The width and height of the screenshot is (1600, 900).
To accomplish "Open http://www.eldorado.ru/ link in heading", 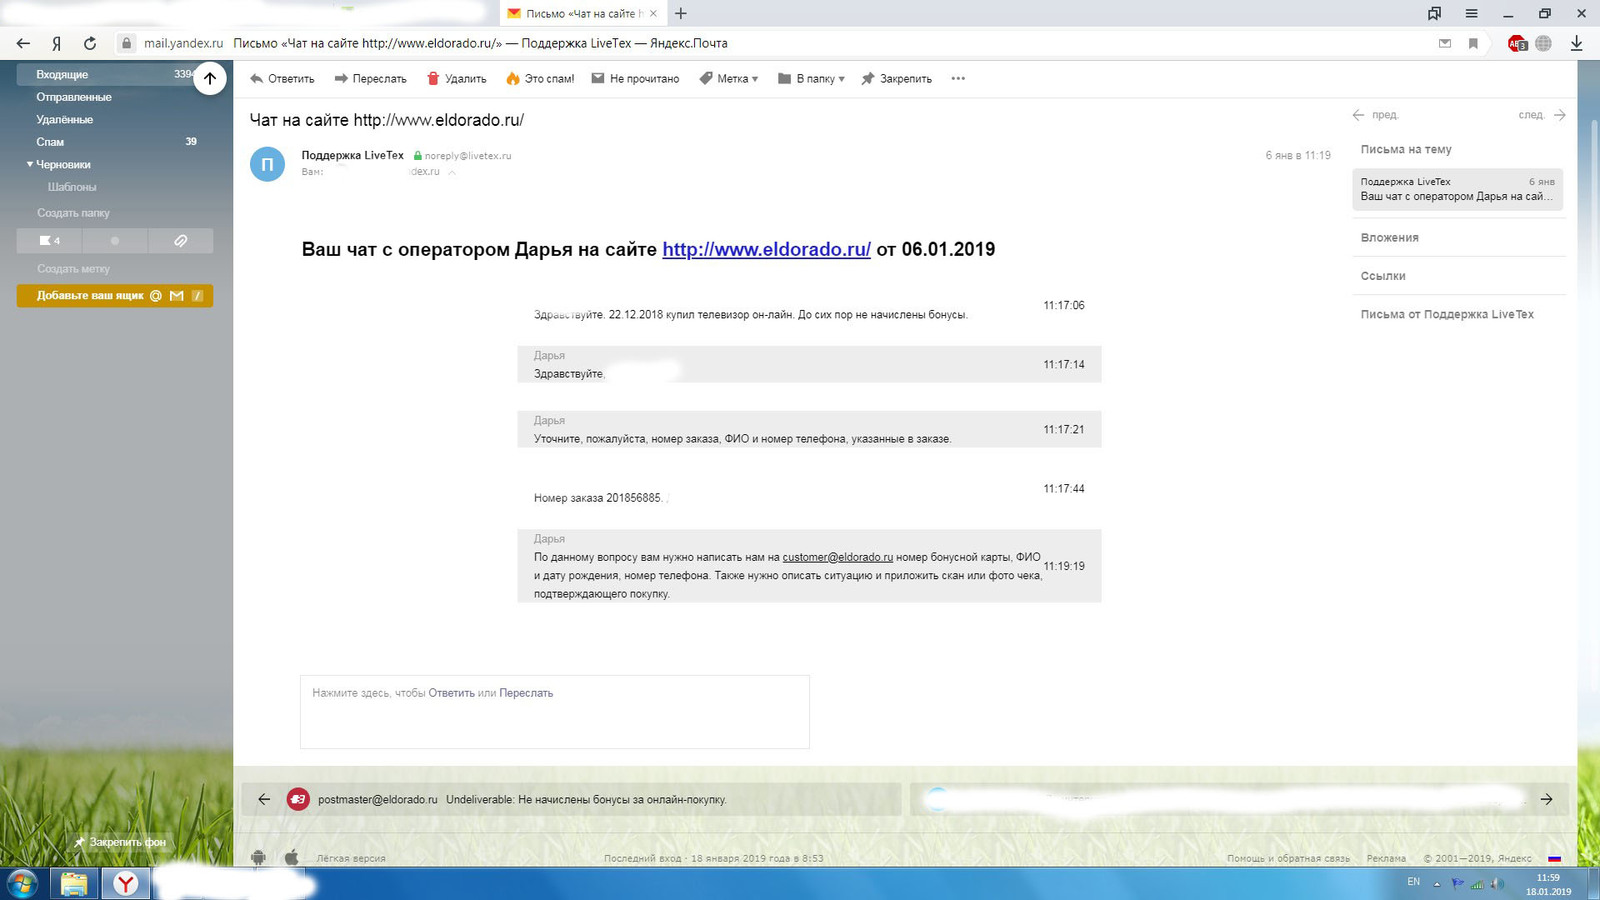I will point(766,249).
